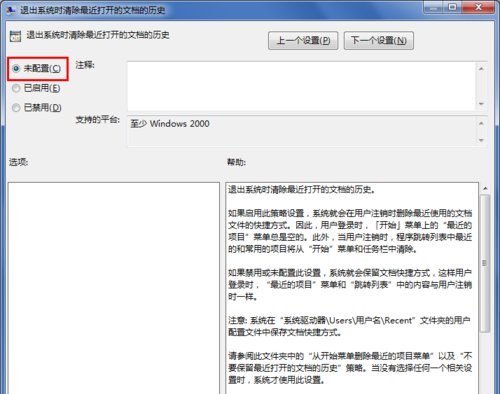The image size is (500, 394).
Task: Click inside the 注释 comment text box
Action: pyautogui.click(x=301, y=86)
